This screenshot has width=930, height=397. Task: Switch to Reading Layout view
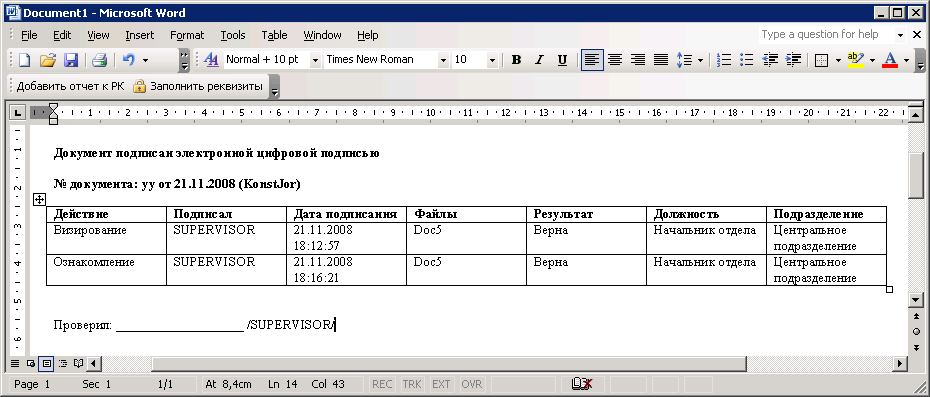(x=78, y=363)
